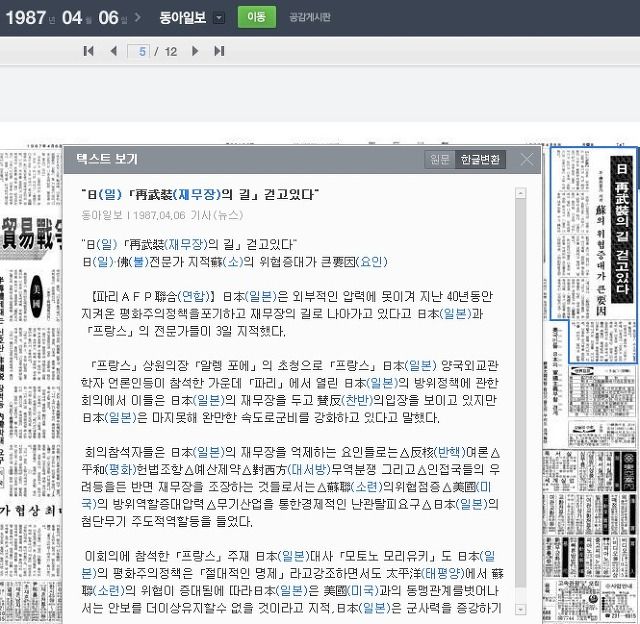This screenshot has height=624, width=640.
Task: Open the 동아일보 newspaper dropdown
Action: (x=219, y=18)
